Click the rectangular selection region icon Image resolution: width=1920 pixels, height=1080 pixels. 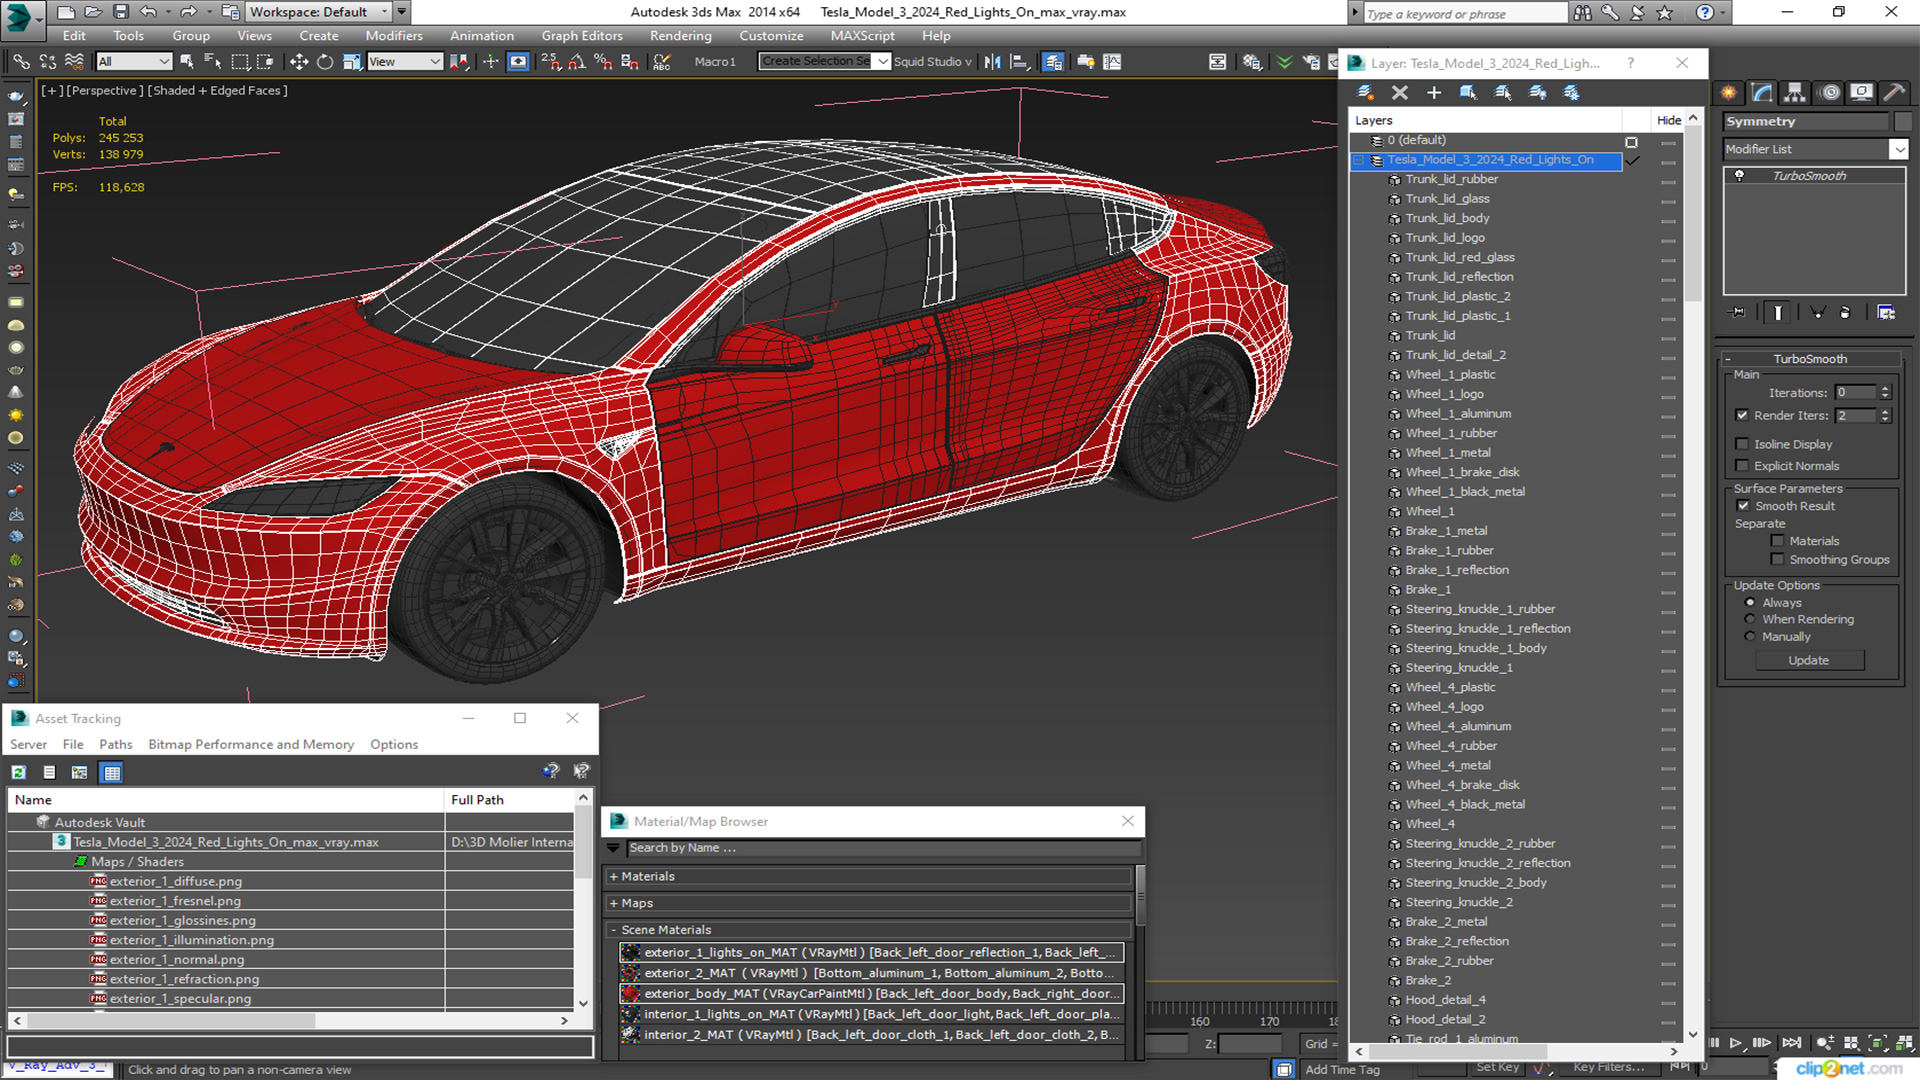click(x=240, y=62)
